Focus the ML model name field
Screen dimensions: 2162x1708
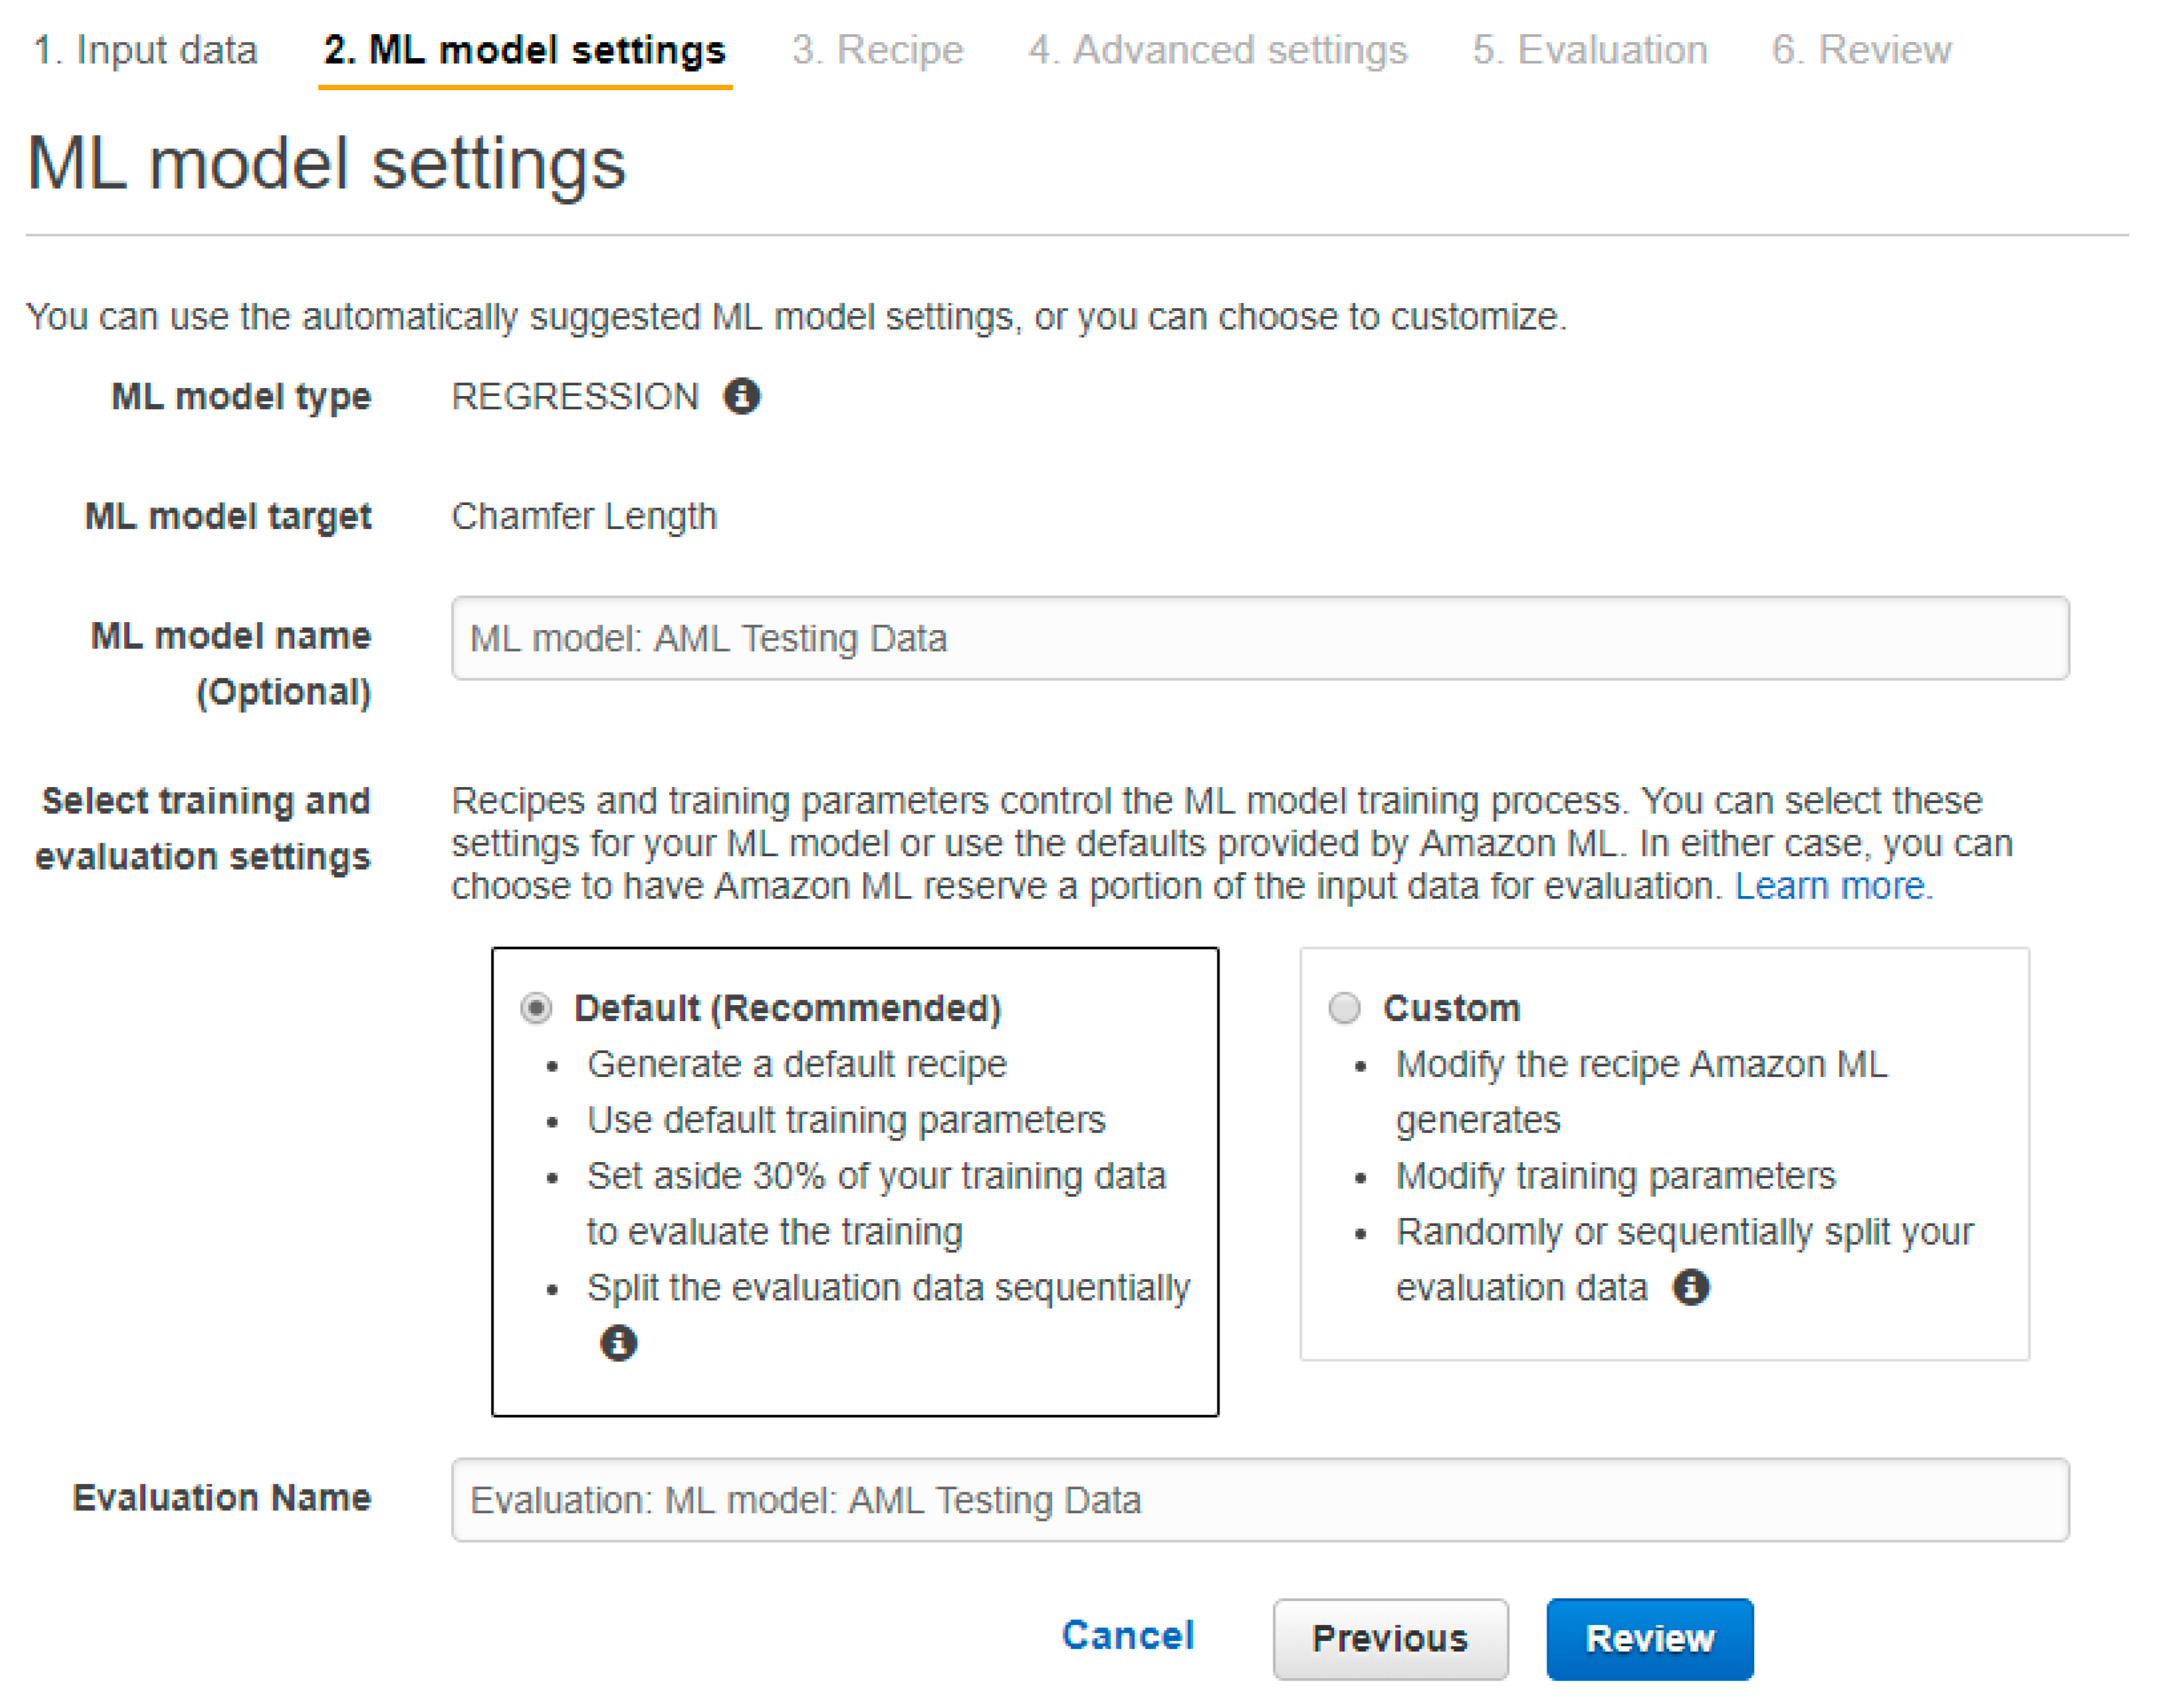(1259, 638)
